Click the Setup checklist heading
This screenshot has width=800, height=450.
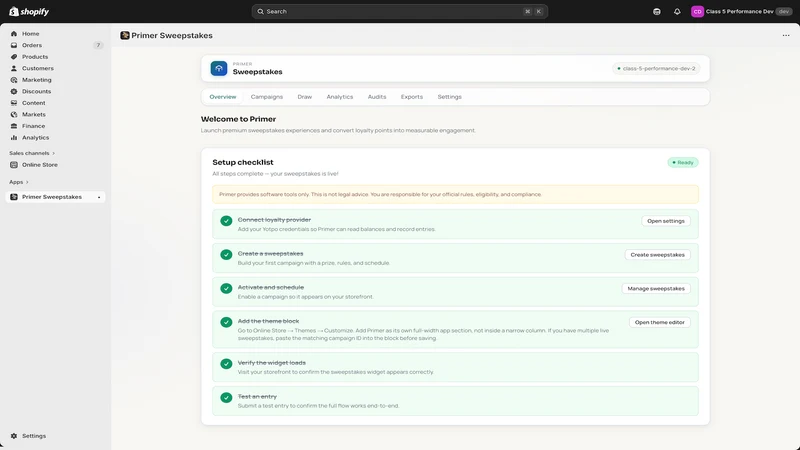(243, 162)
